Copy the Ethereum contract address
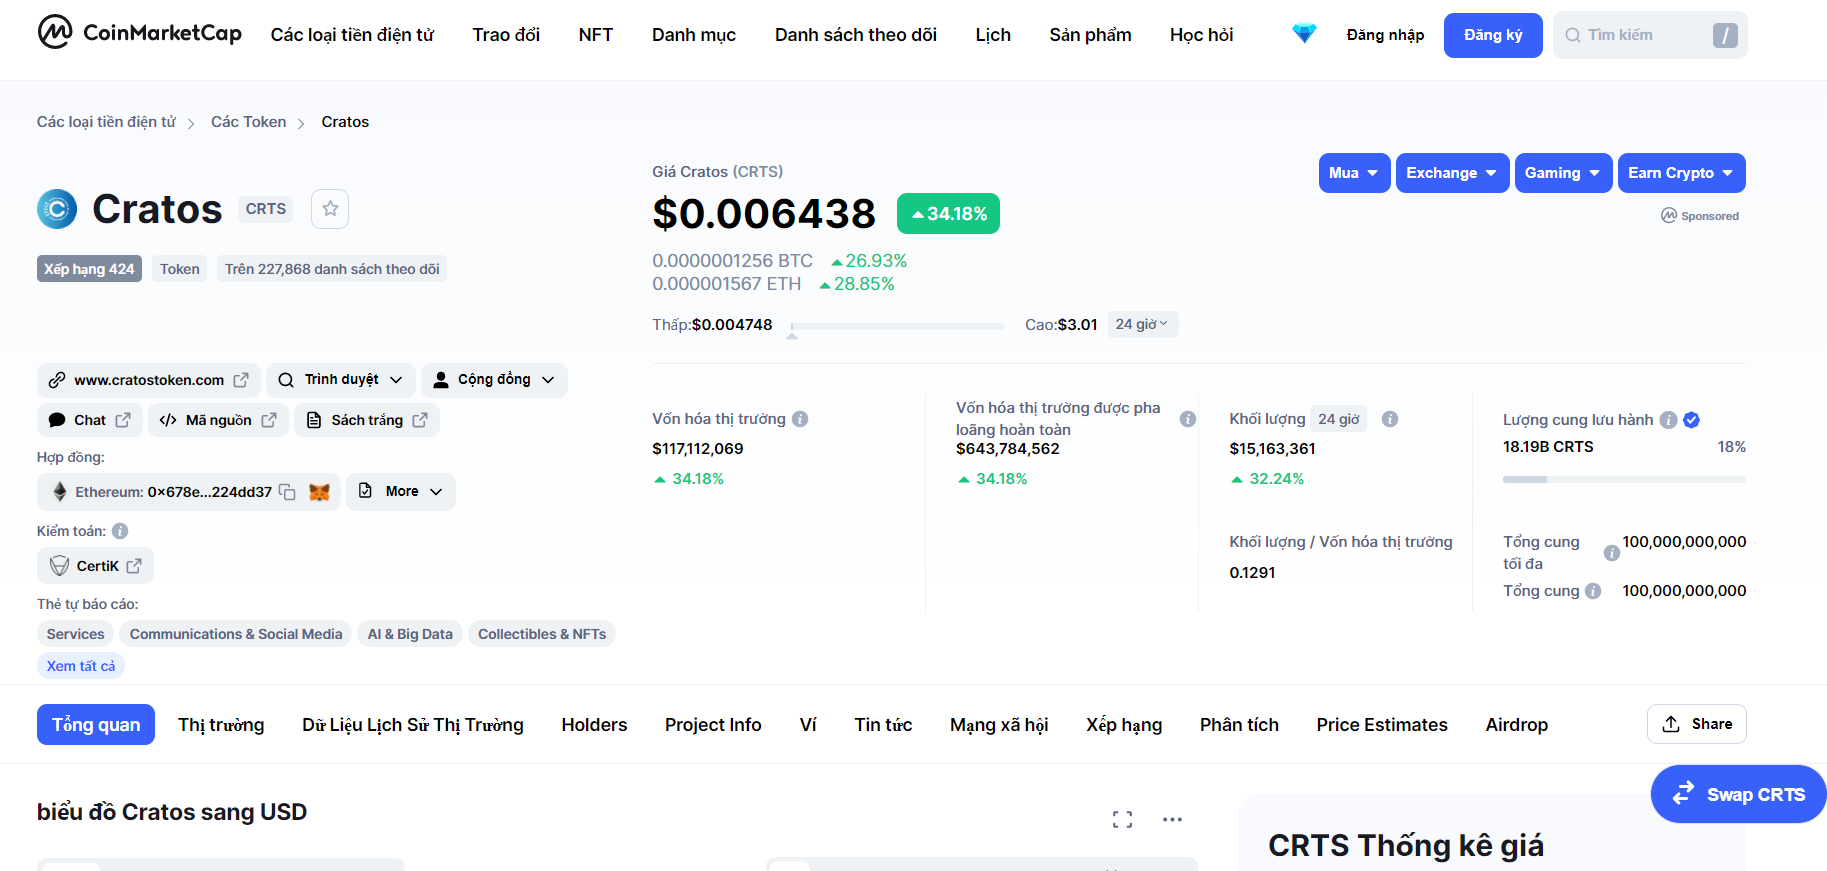 click(x=287, y=492)
